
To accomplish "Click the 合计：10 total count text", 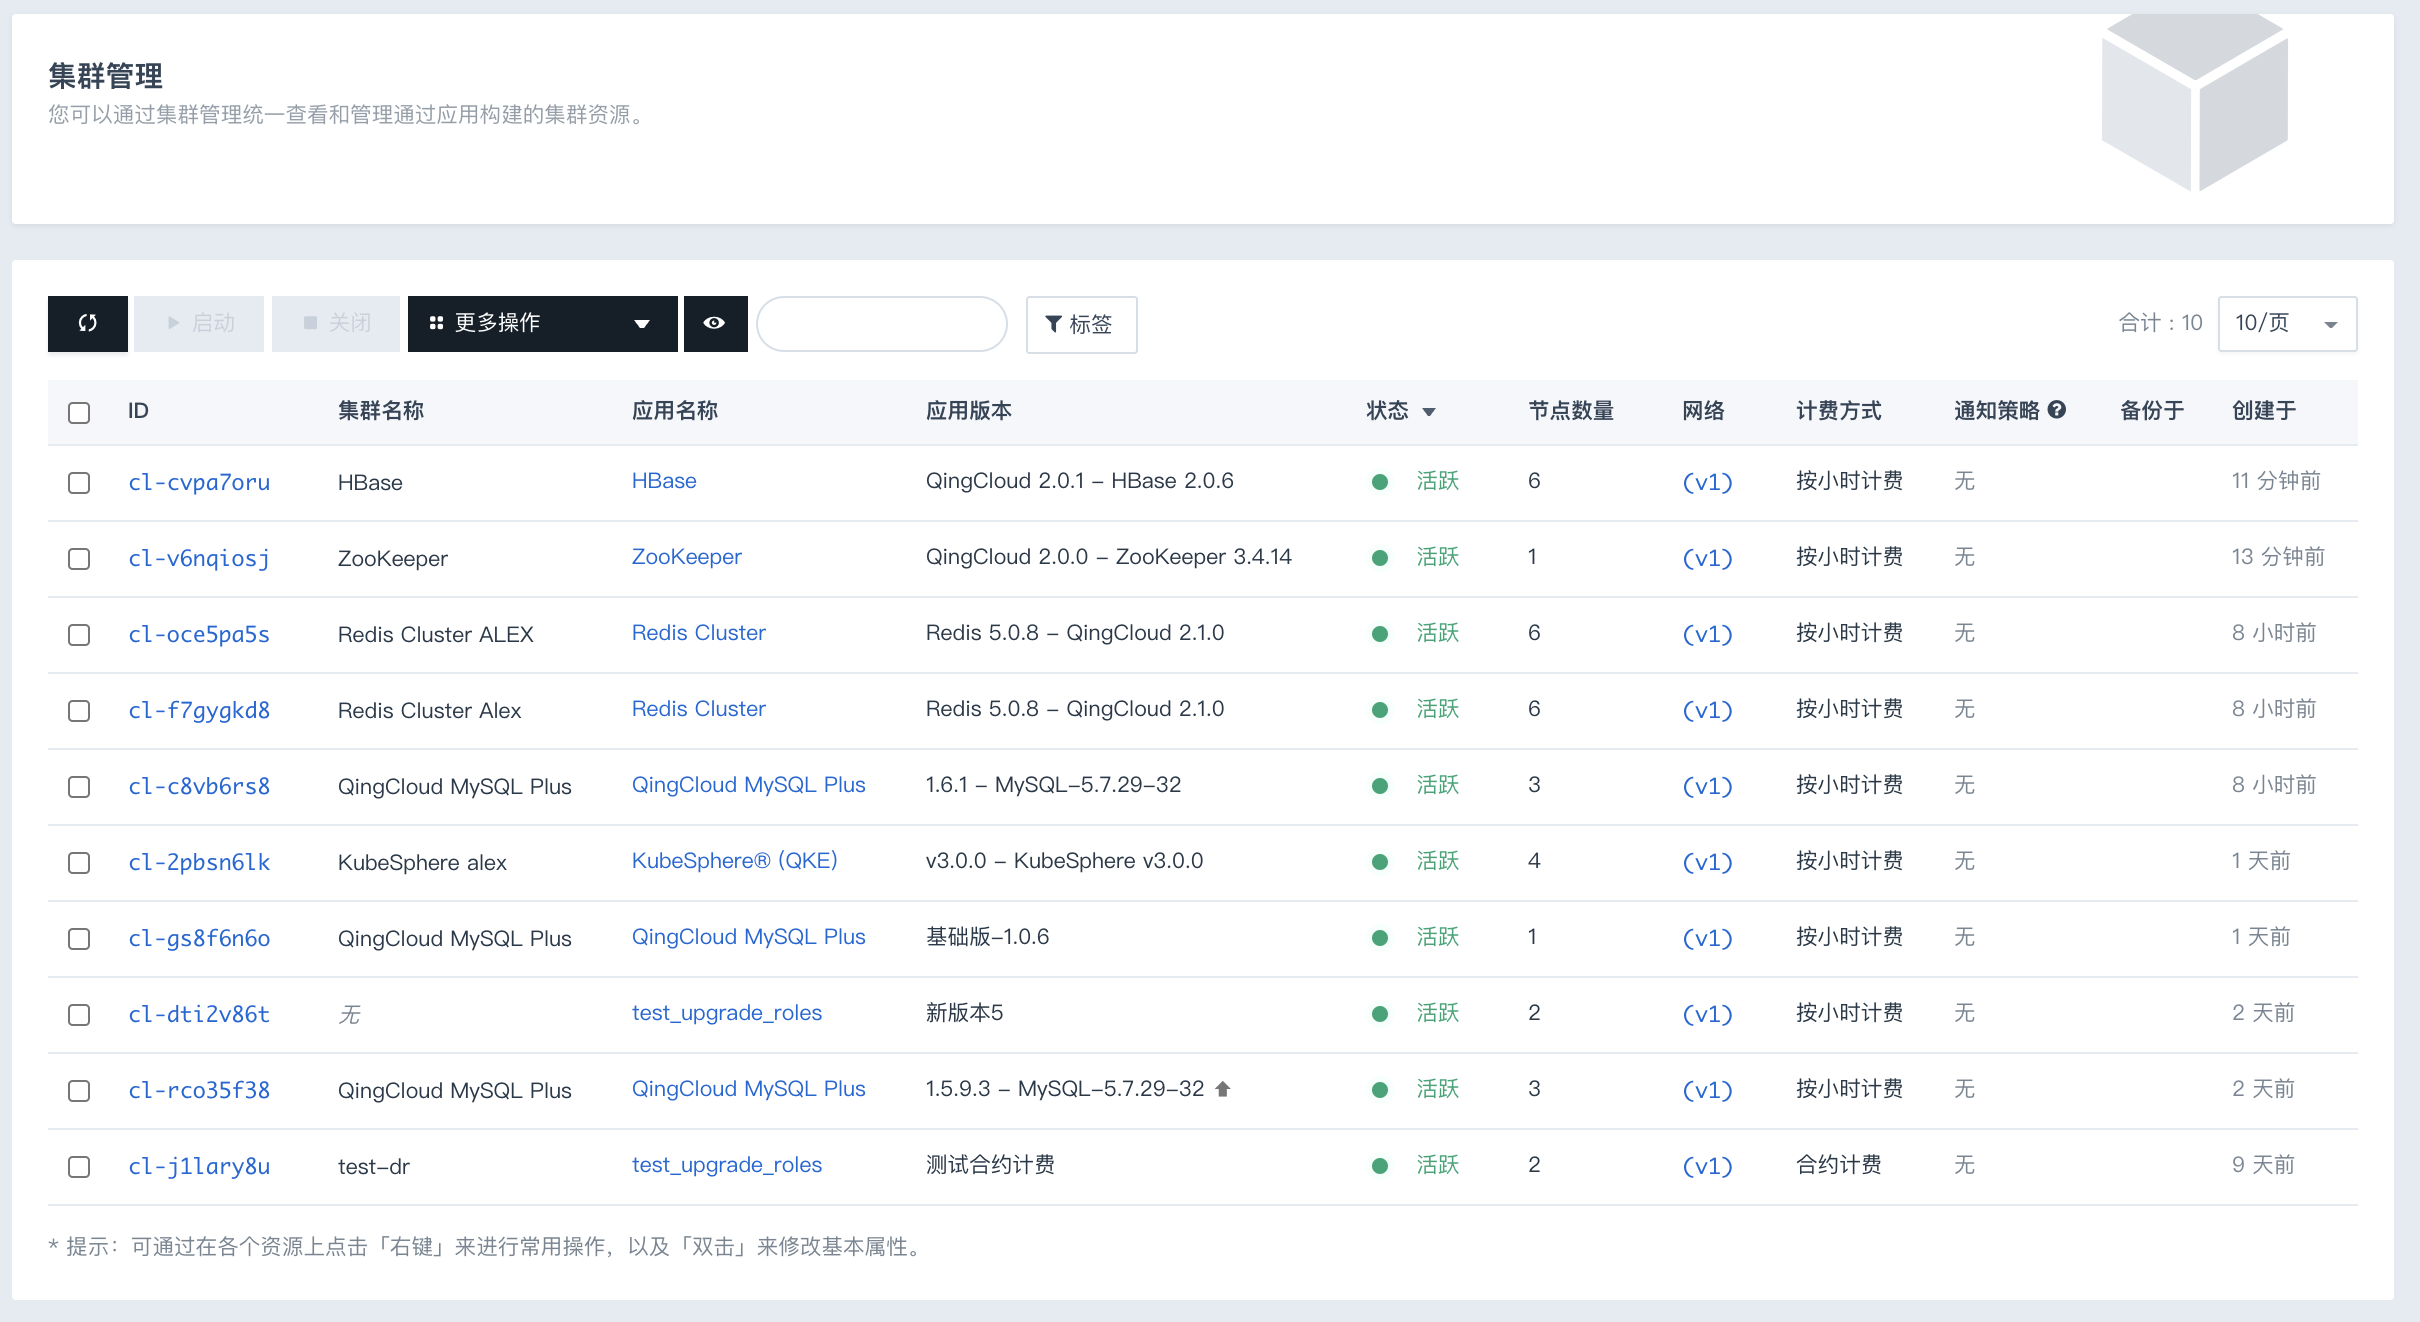I will (x=2160, y=323).
